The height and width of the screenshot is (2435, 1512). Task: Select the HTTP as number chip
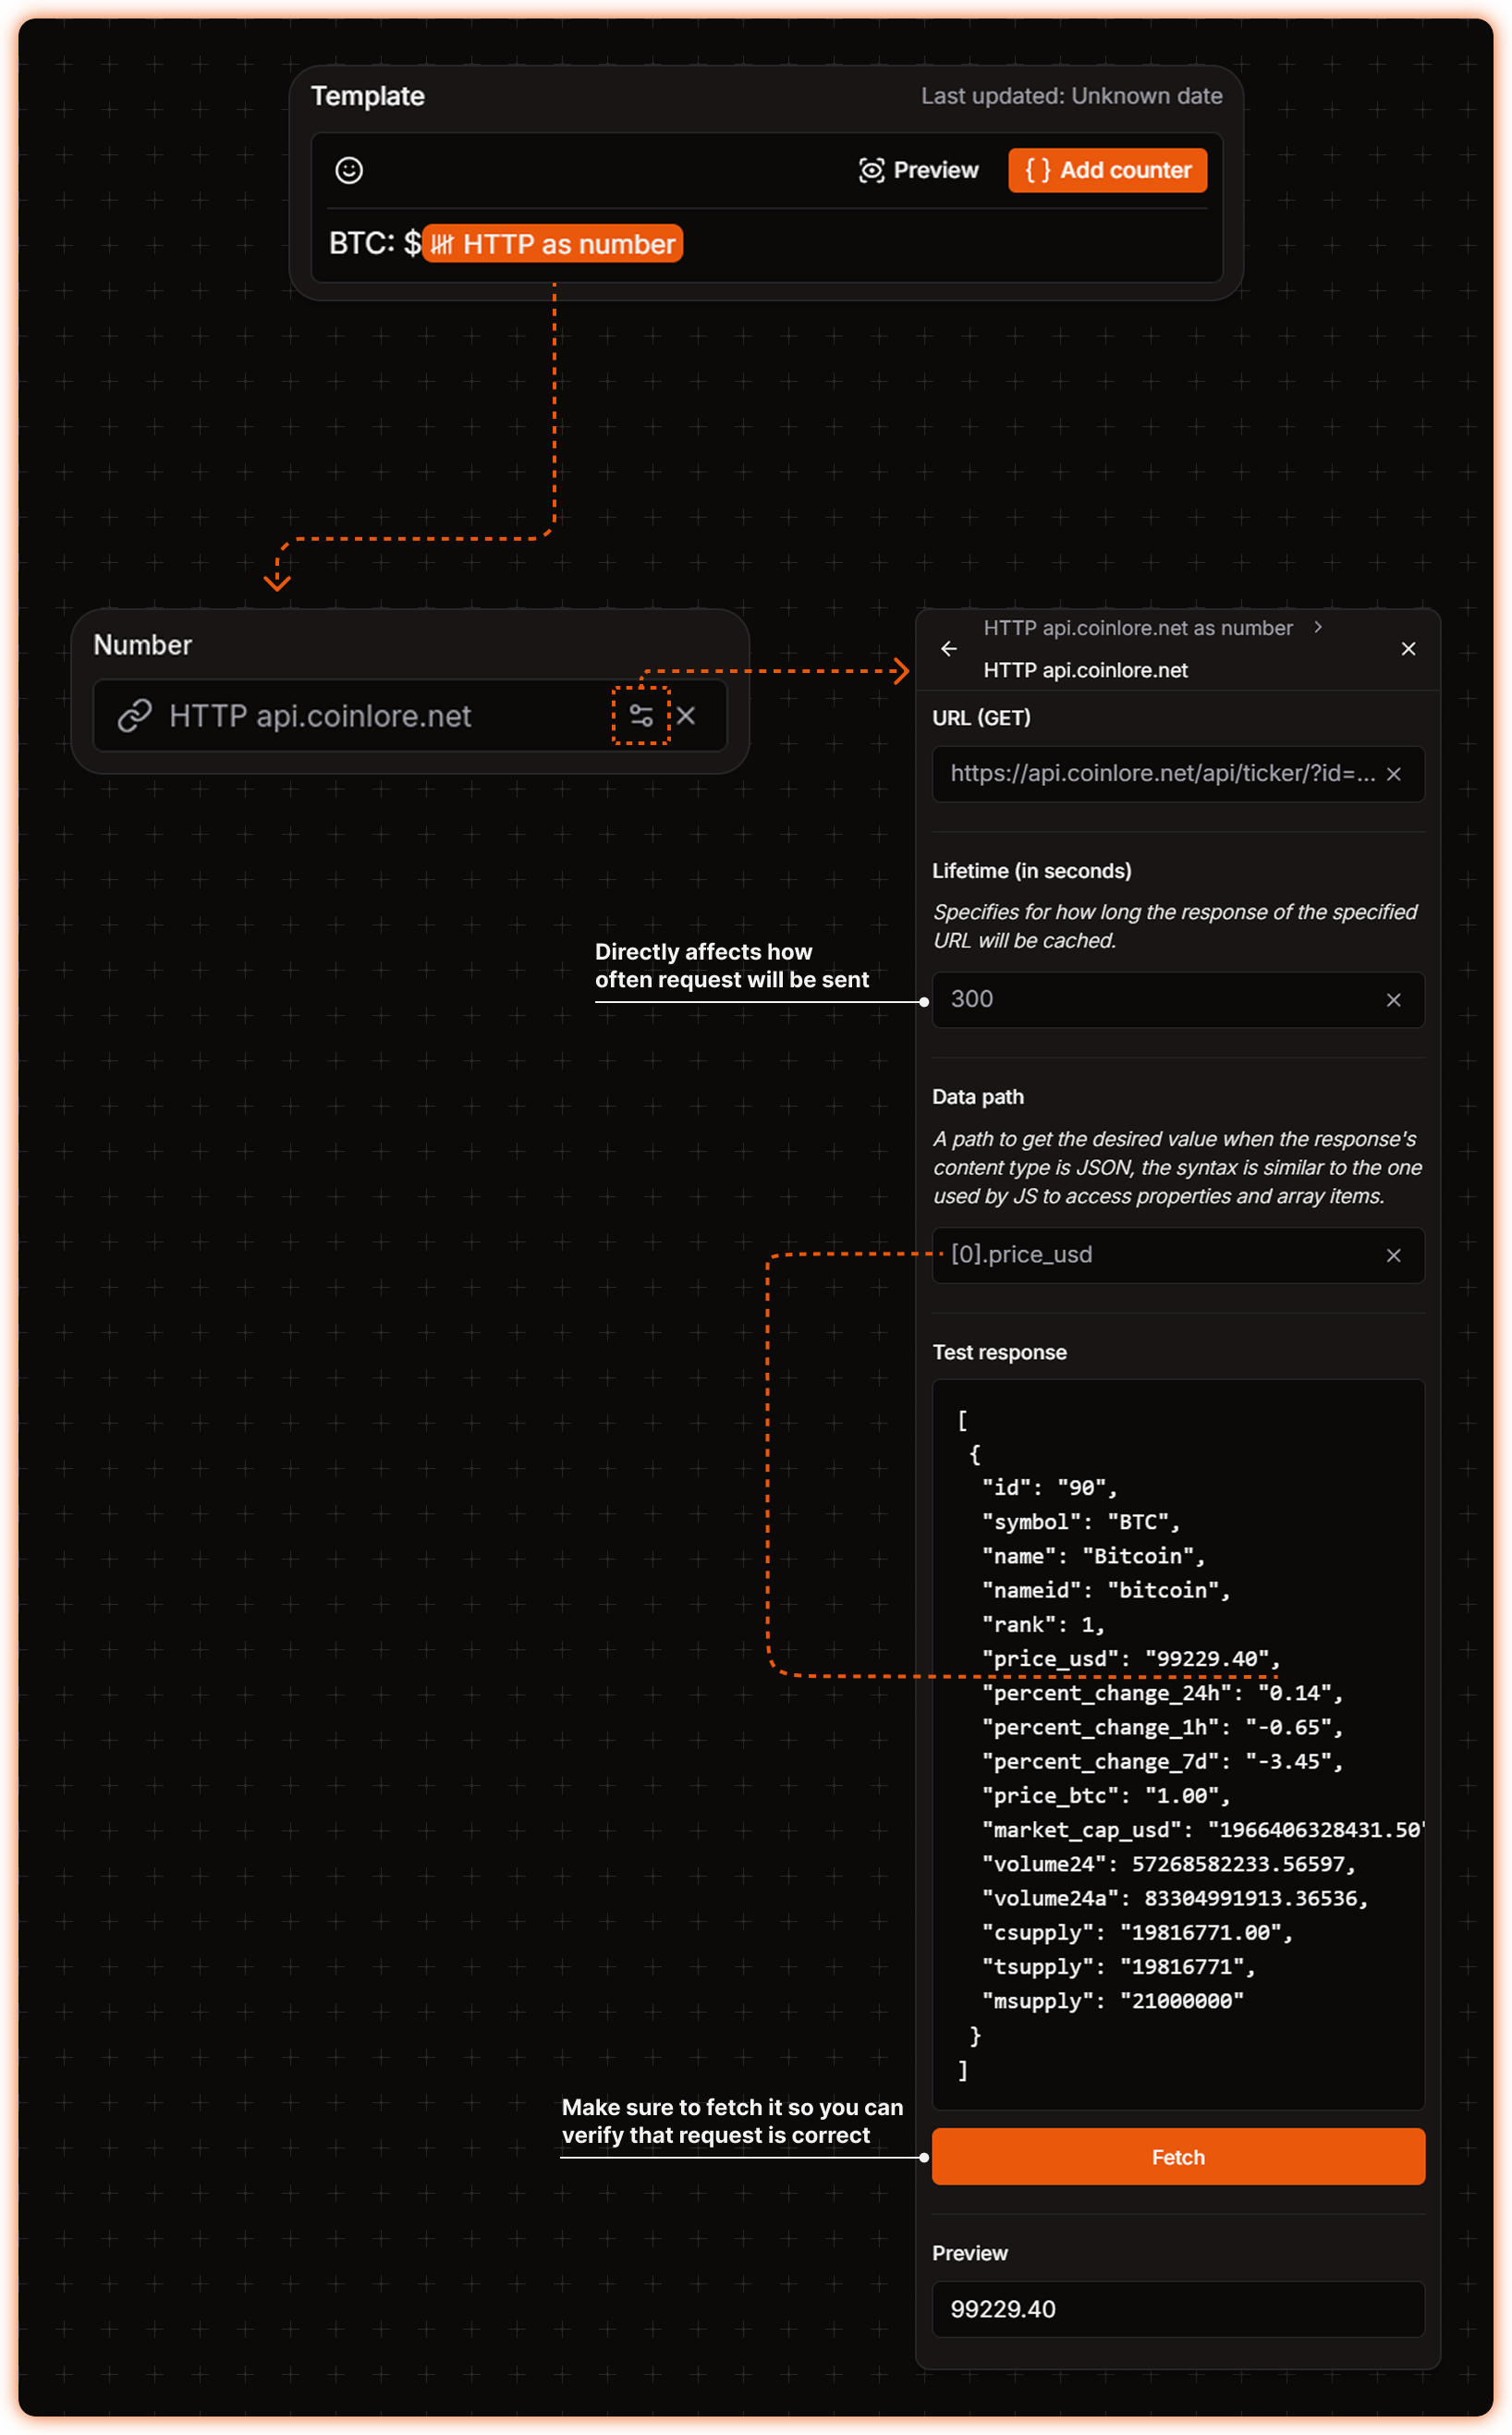[x=553, y=244]
